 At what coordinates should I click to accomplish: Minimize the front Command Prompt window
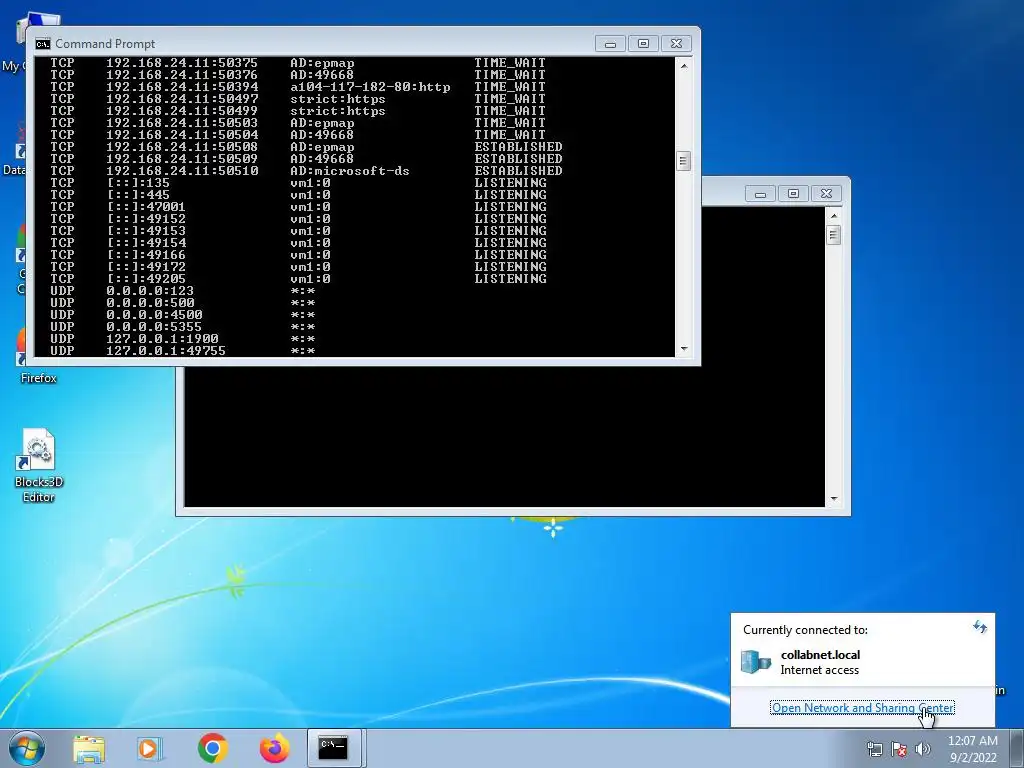click(x=611, y=44)
